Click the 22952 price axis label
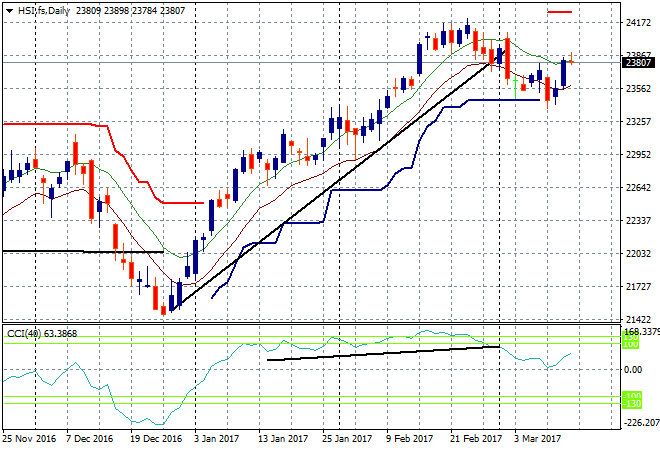660x450 pixels. pos(639,155)
